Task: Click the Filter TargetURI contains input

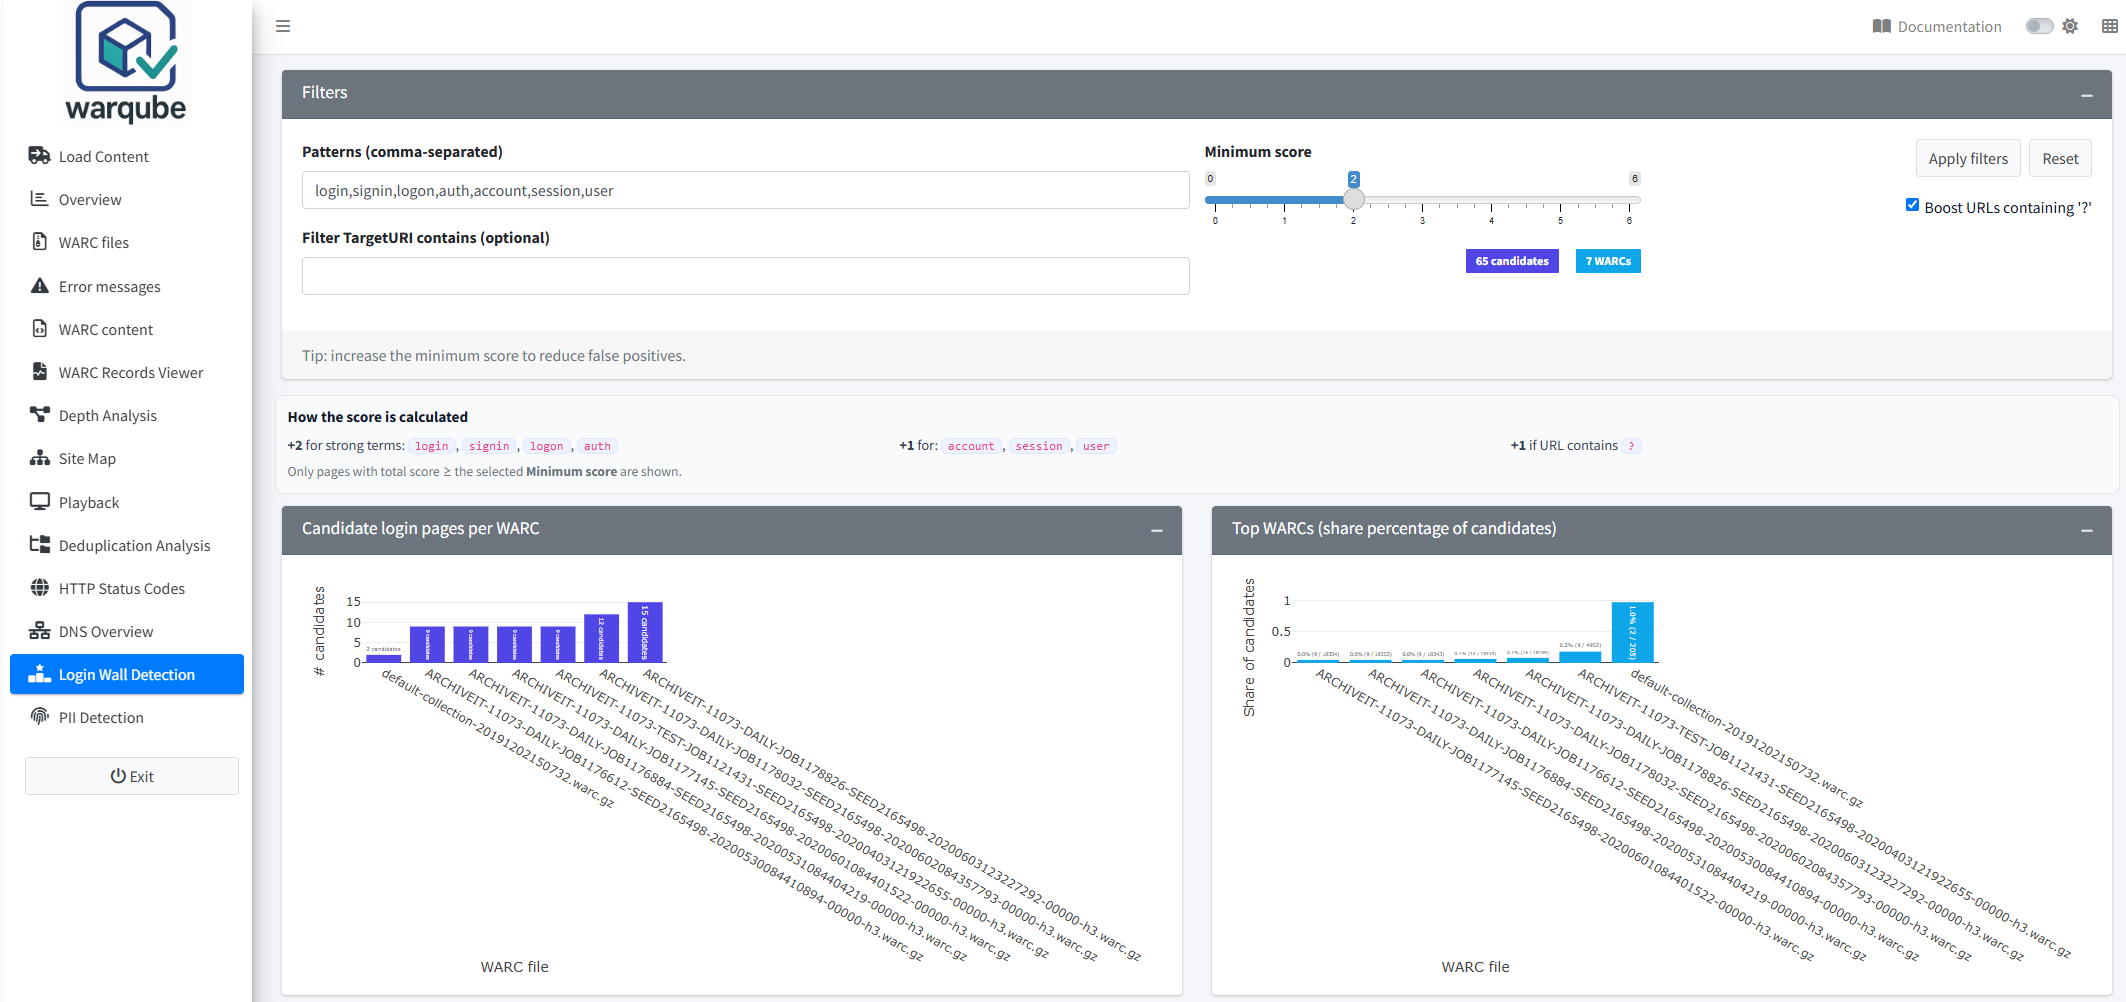Action: (746, 276)
